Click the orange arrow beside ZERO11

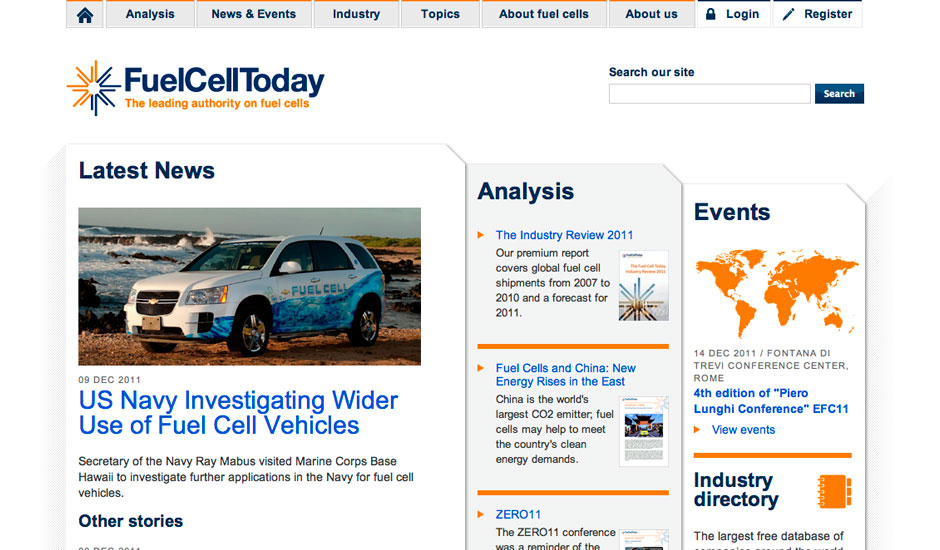click(x=481, y=515)
